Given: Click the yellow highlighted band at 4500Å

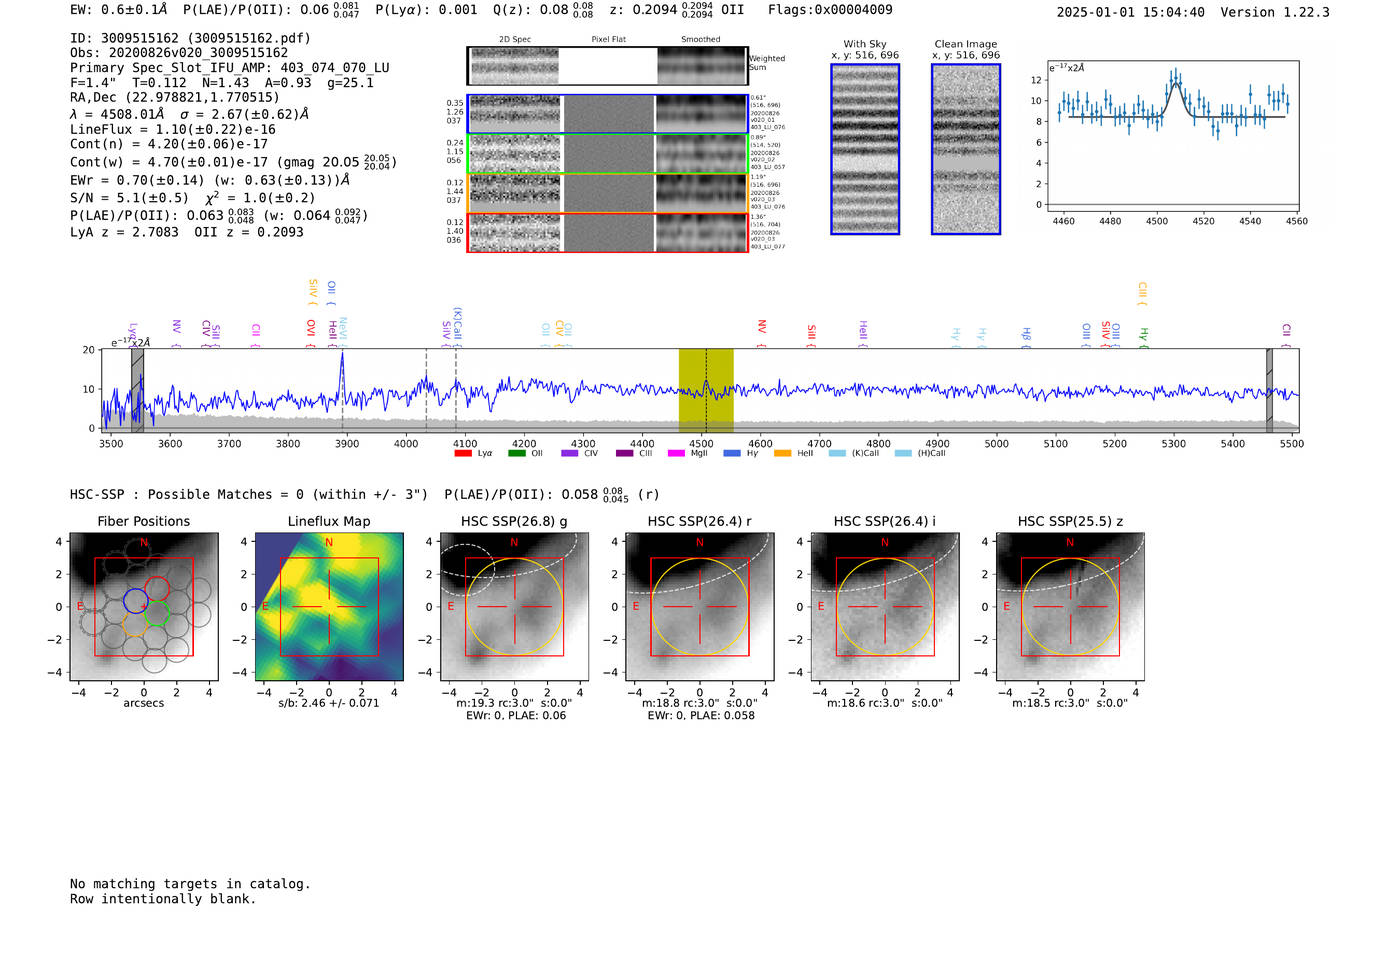Looking at the screenshot, I should pos(706,390).
